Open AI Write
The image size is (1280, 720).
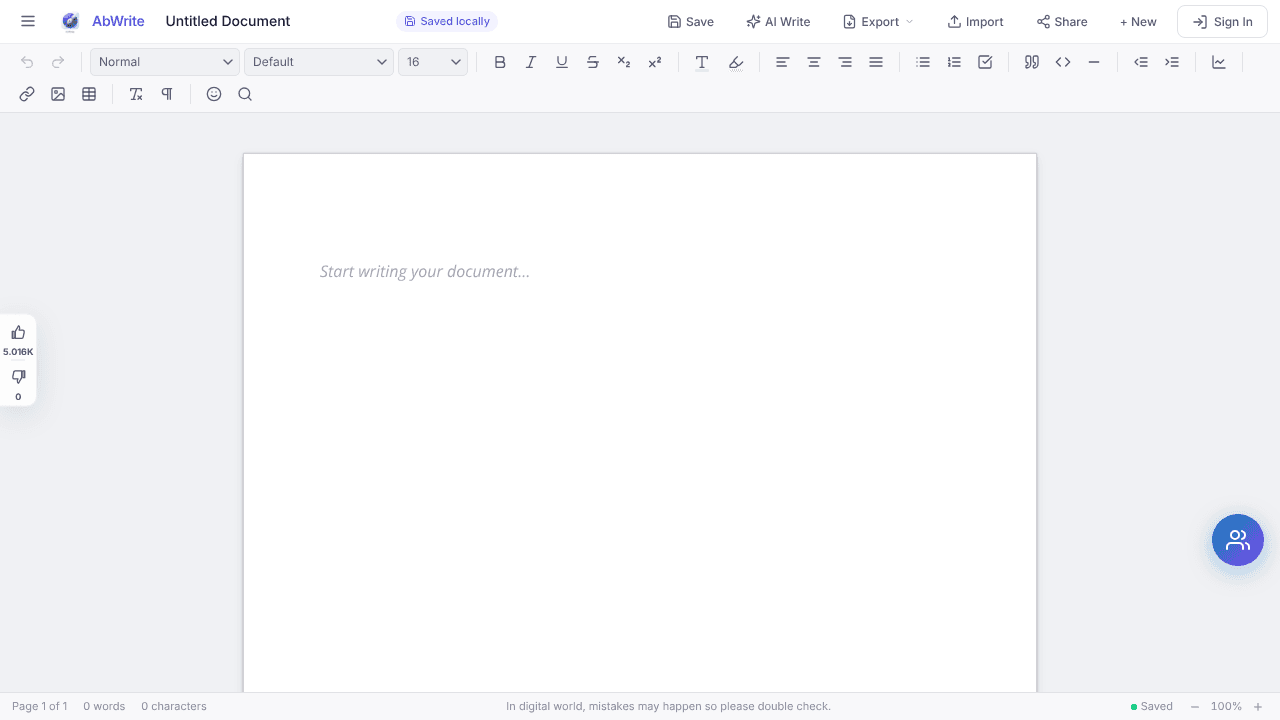tap(778, 21)
